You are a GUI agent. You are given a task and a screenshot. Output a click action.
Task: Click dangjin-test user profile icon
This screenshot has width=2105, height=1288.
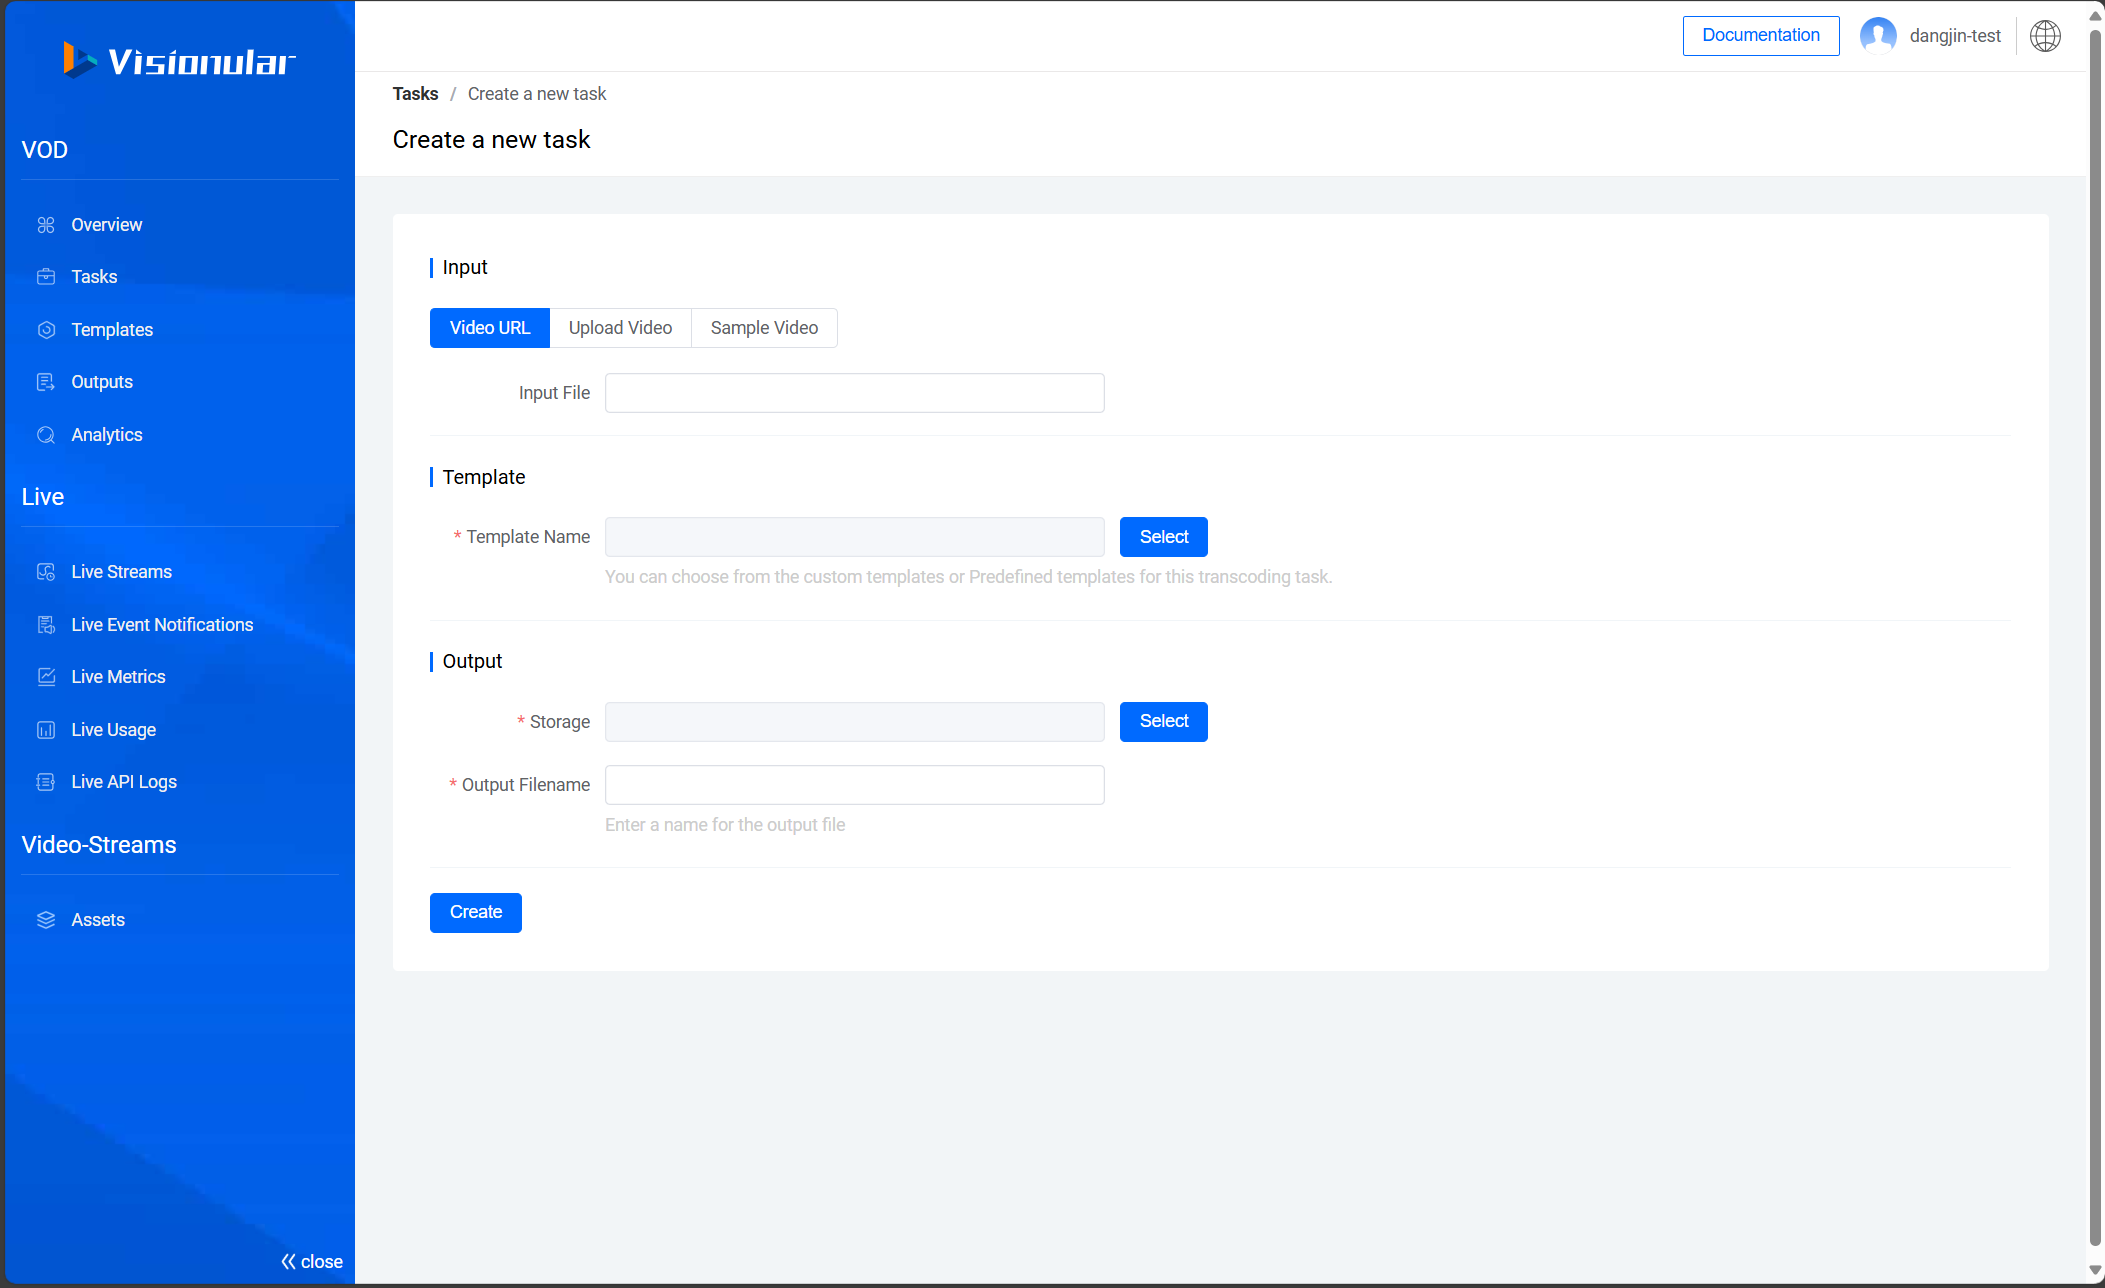coord(1879,35)
